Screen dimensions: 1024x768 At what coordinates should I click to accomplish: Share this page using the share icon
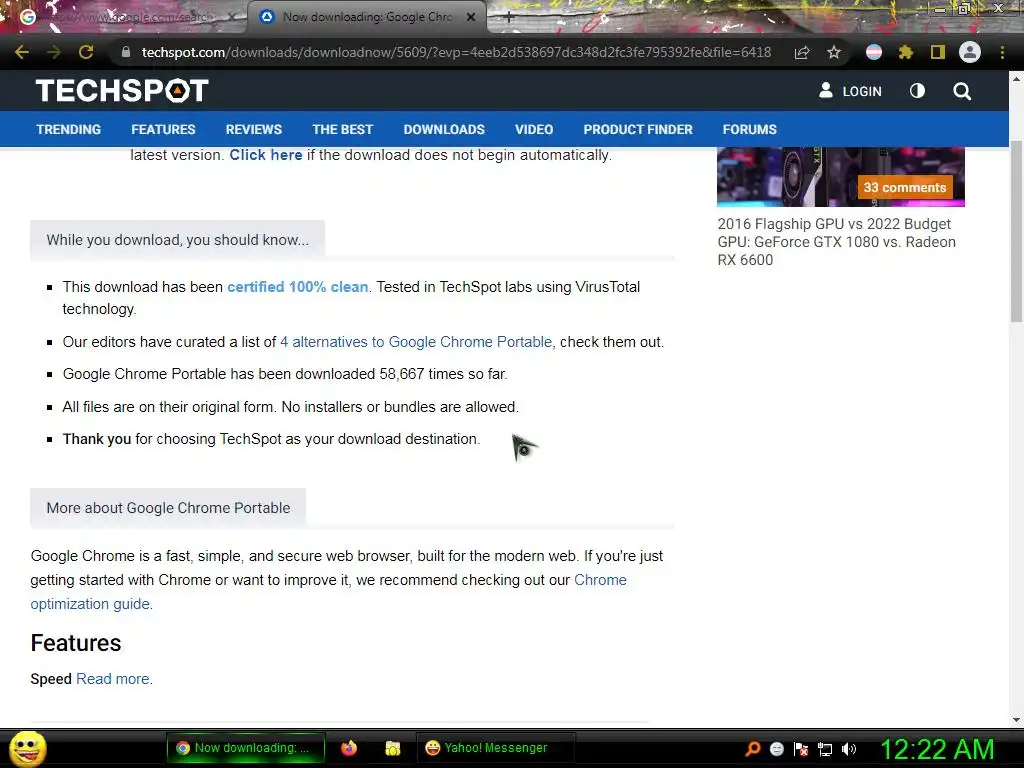tap(802, 52)
